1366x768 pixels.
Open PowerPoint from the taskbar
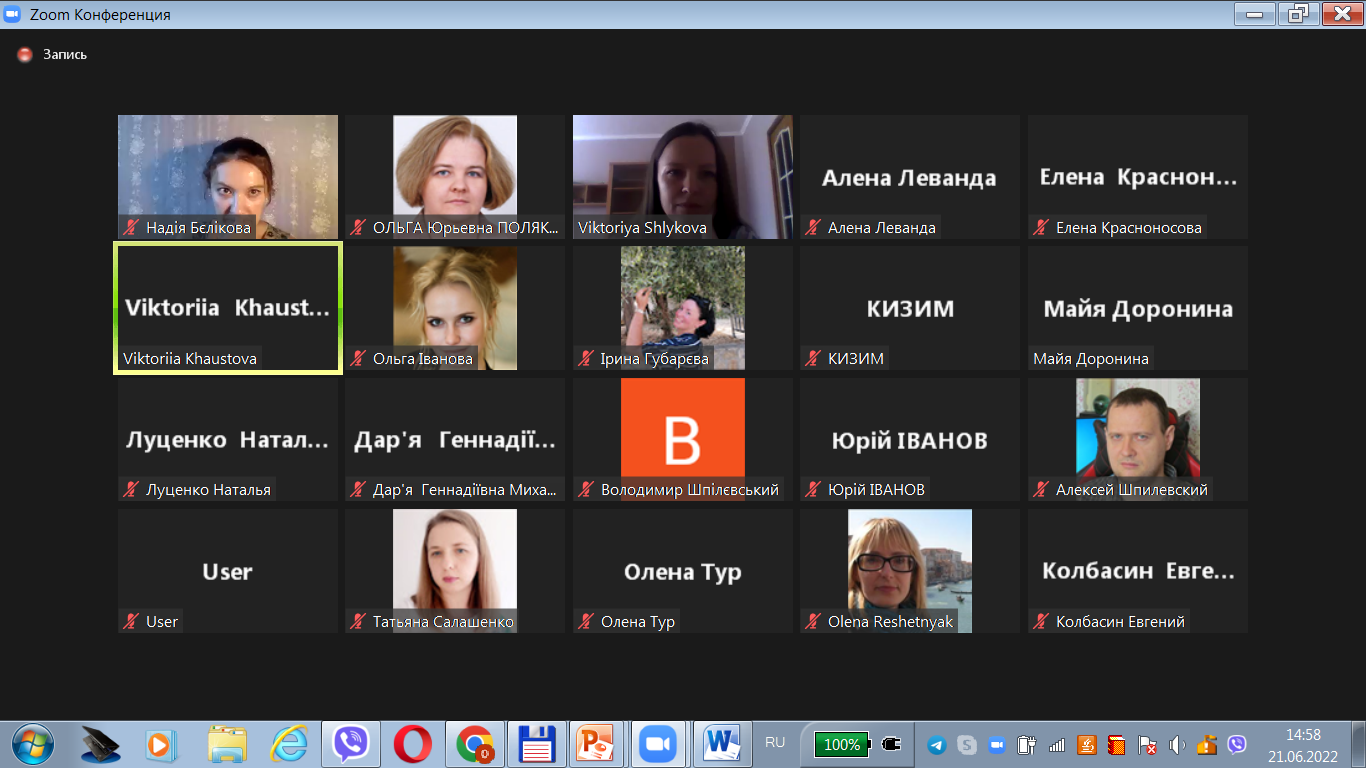(x=597, y=744)
